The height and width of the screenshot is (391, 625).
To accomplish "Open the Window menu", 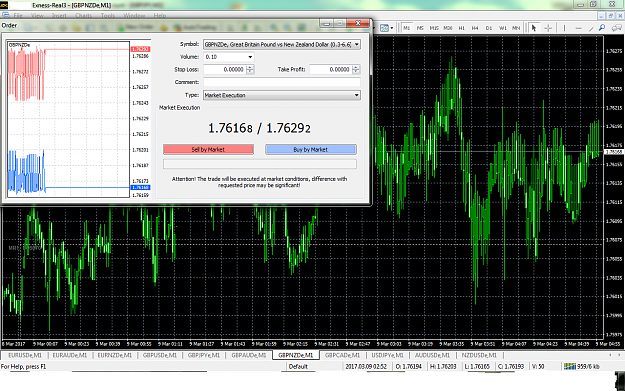I will click(x=134, y=16).
